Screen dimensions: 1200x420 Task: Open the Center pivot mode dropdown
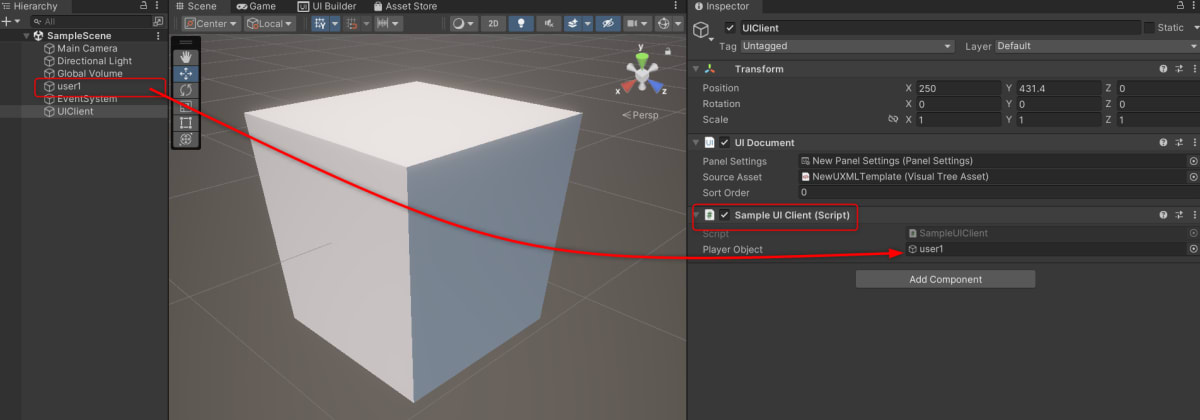[211, 23]
